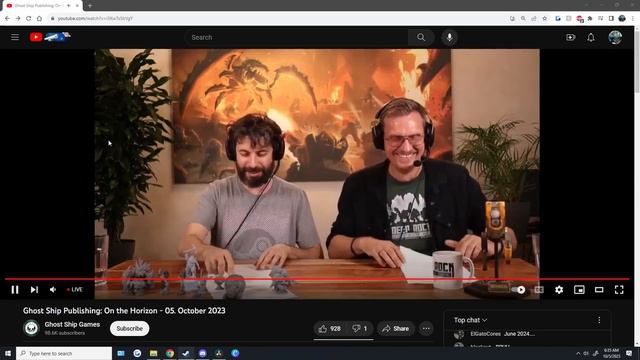Share the video

point(396,328)
